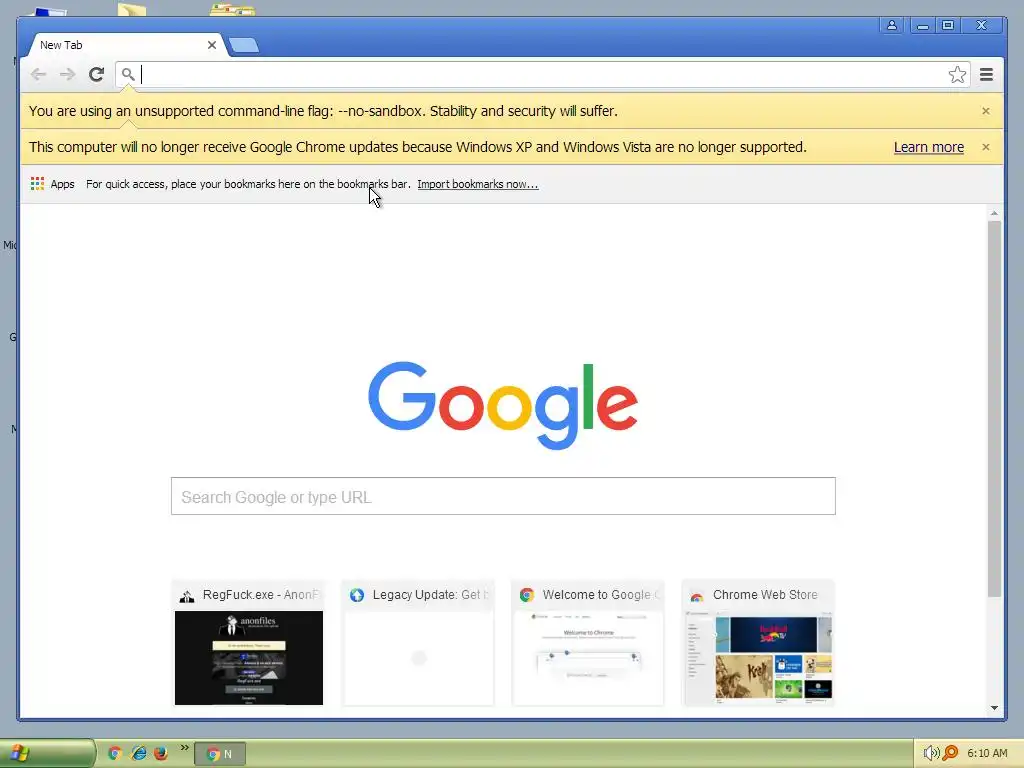Click the Chrome favicon on Welcome tile
This screenshot has width=1024, height=768.
pyautogui.click(x=526, y=595)
